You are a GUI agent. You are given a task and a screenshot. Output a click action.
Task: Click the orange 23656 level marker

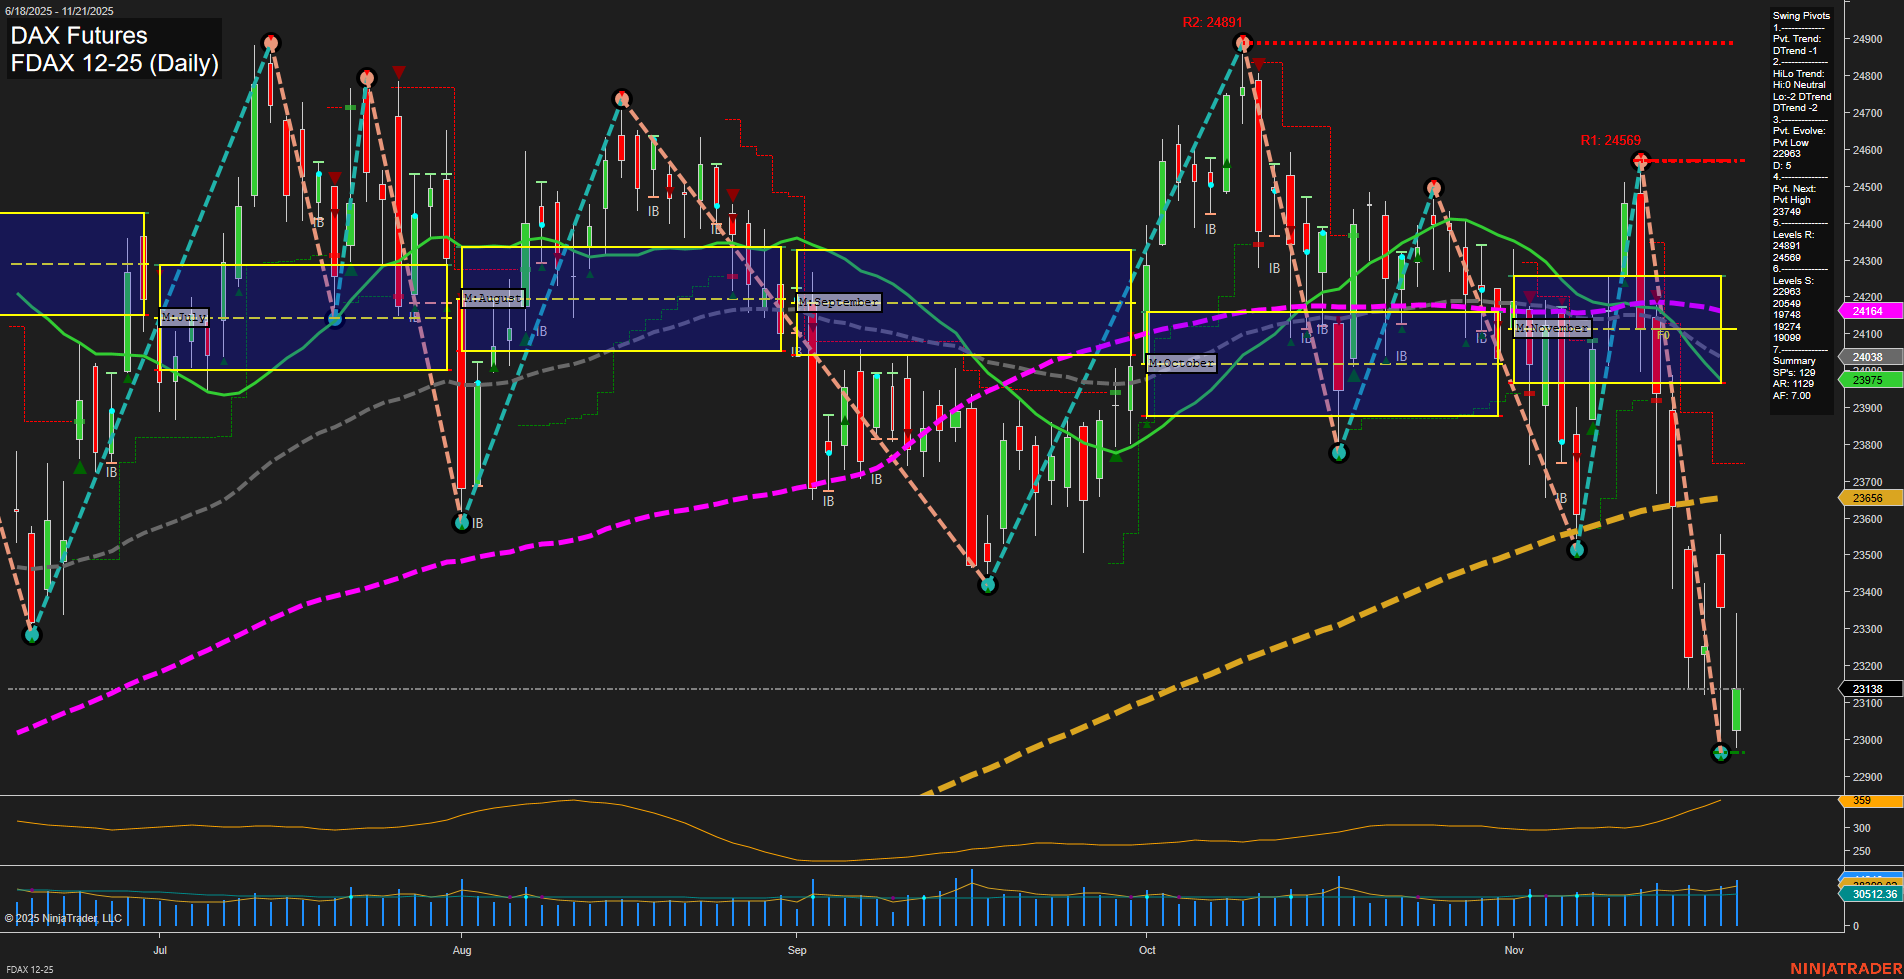click(x=1868, y=497)
